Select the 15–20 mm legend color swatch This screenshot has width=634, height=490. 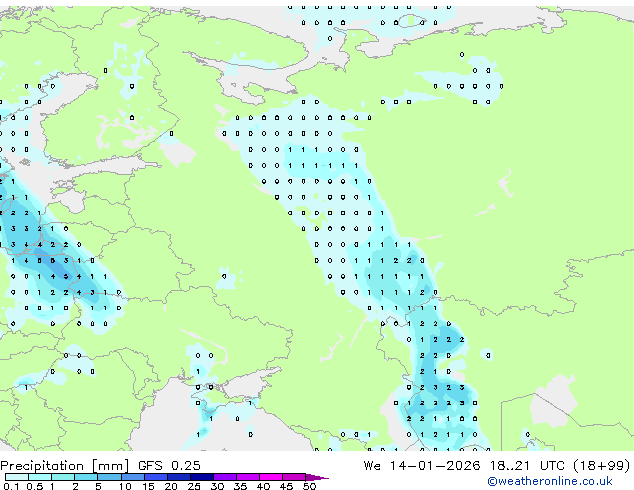pos(155,477)
